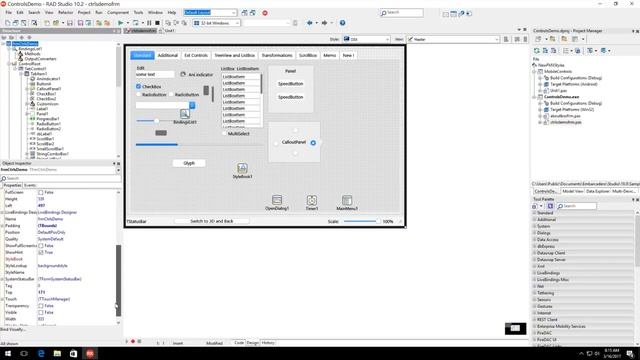The height and width of the screenshot is (360, 640).
Task: Open Windows Start menu
Action: pos(8,353)
